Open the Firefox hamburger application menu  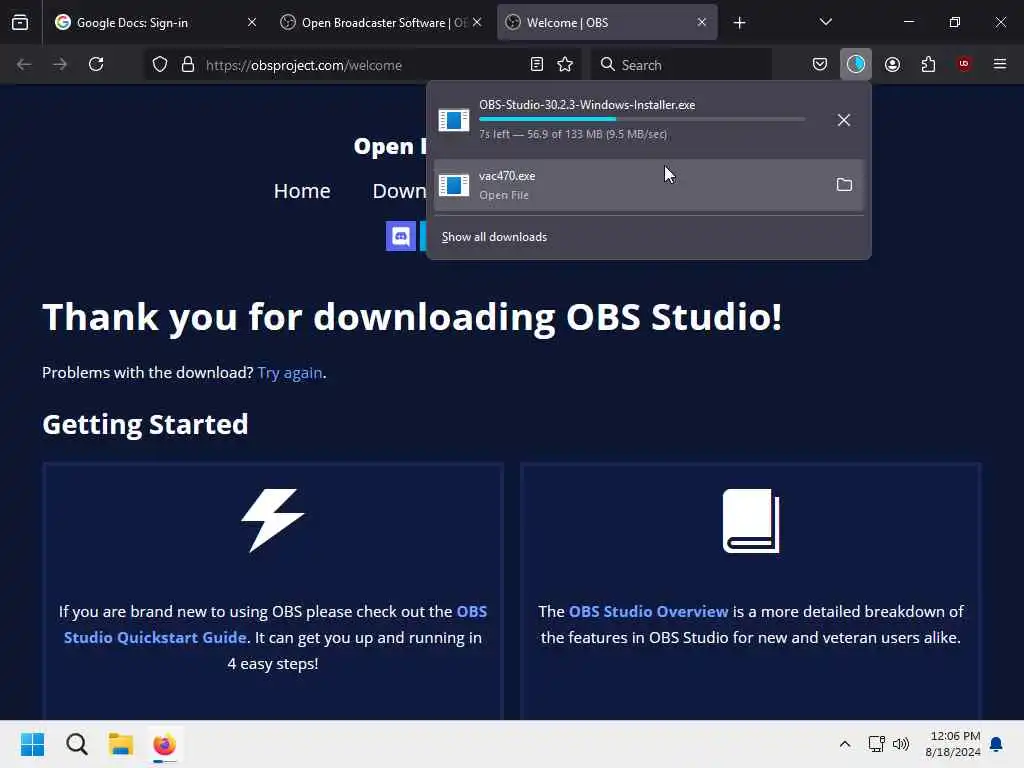pyautogui.click(x=1000, y=64)
